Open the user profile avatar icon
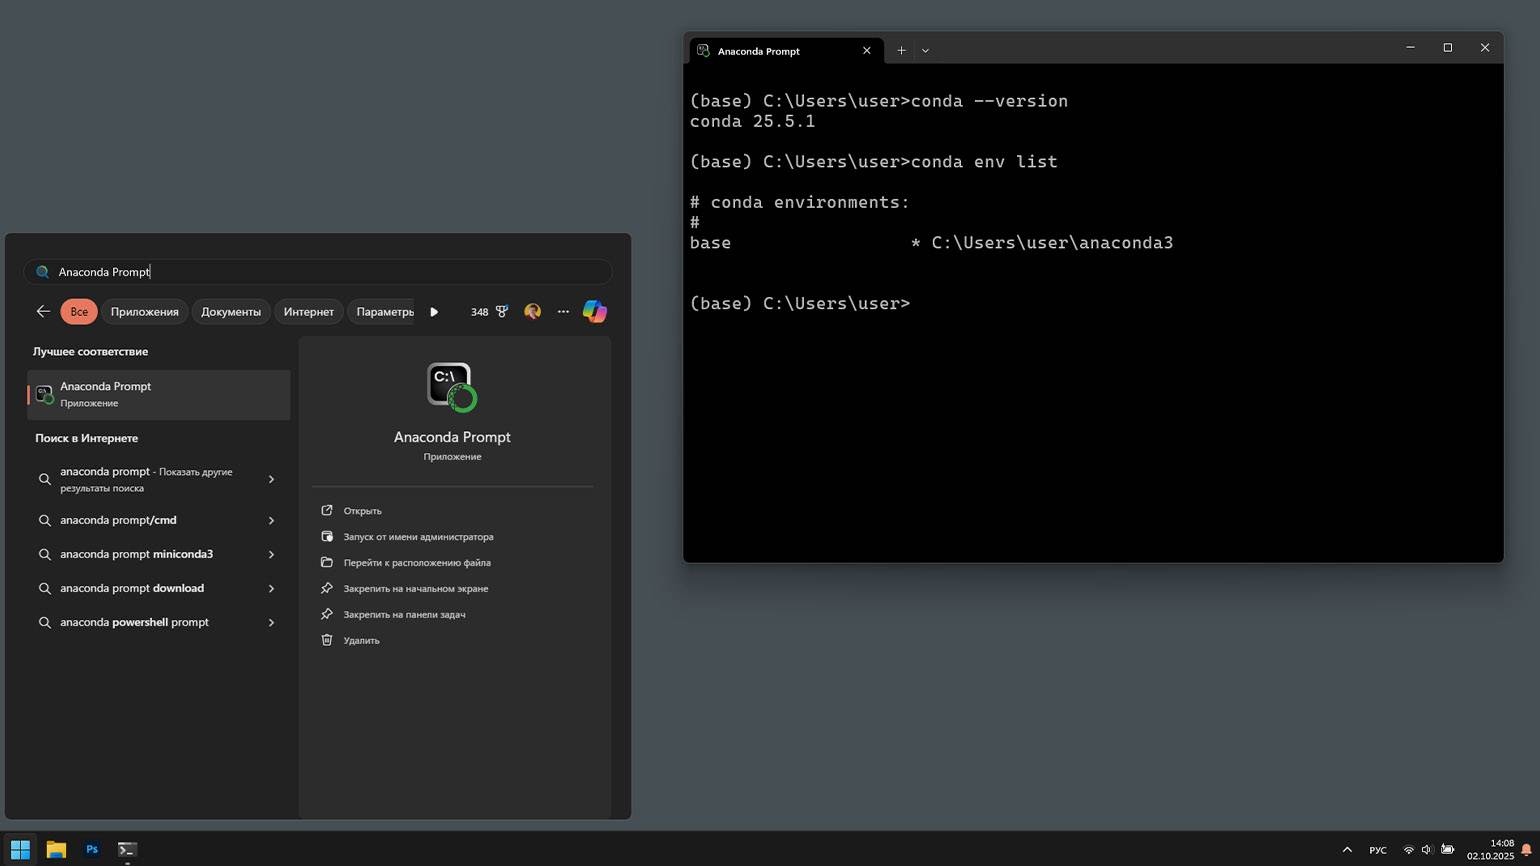Viewport: 1540px width, 866px height. click(x=532, y=312)
